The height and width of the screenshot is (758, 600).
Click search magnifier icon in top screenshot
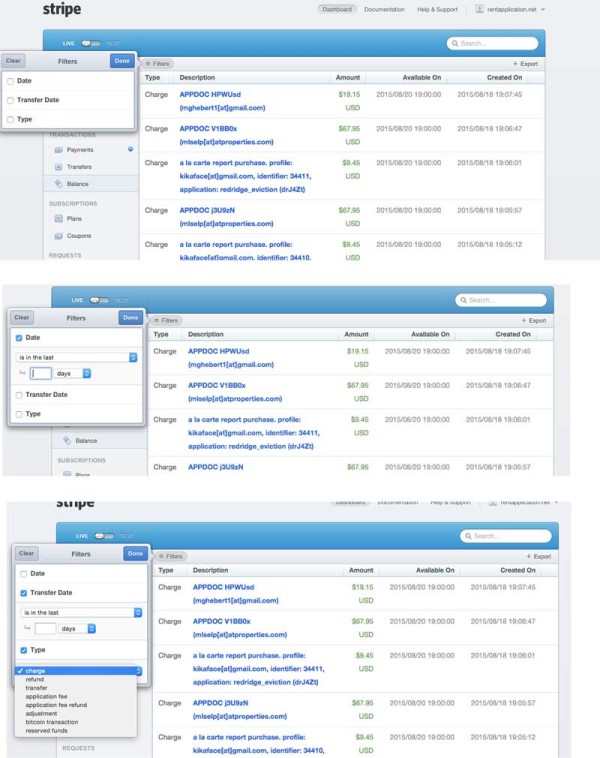pos(455,44)
